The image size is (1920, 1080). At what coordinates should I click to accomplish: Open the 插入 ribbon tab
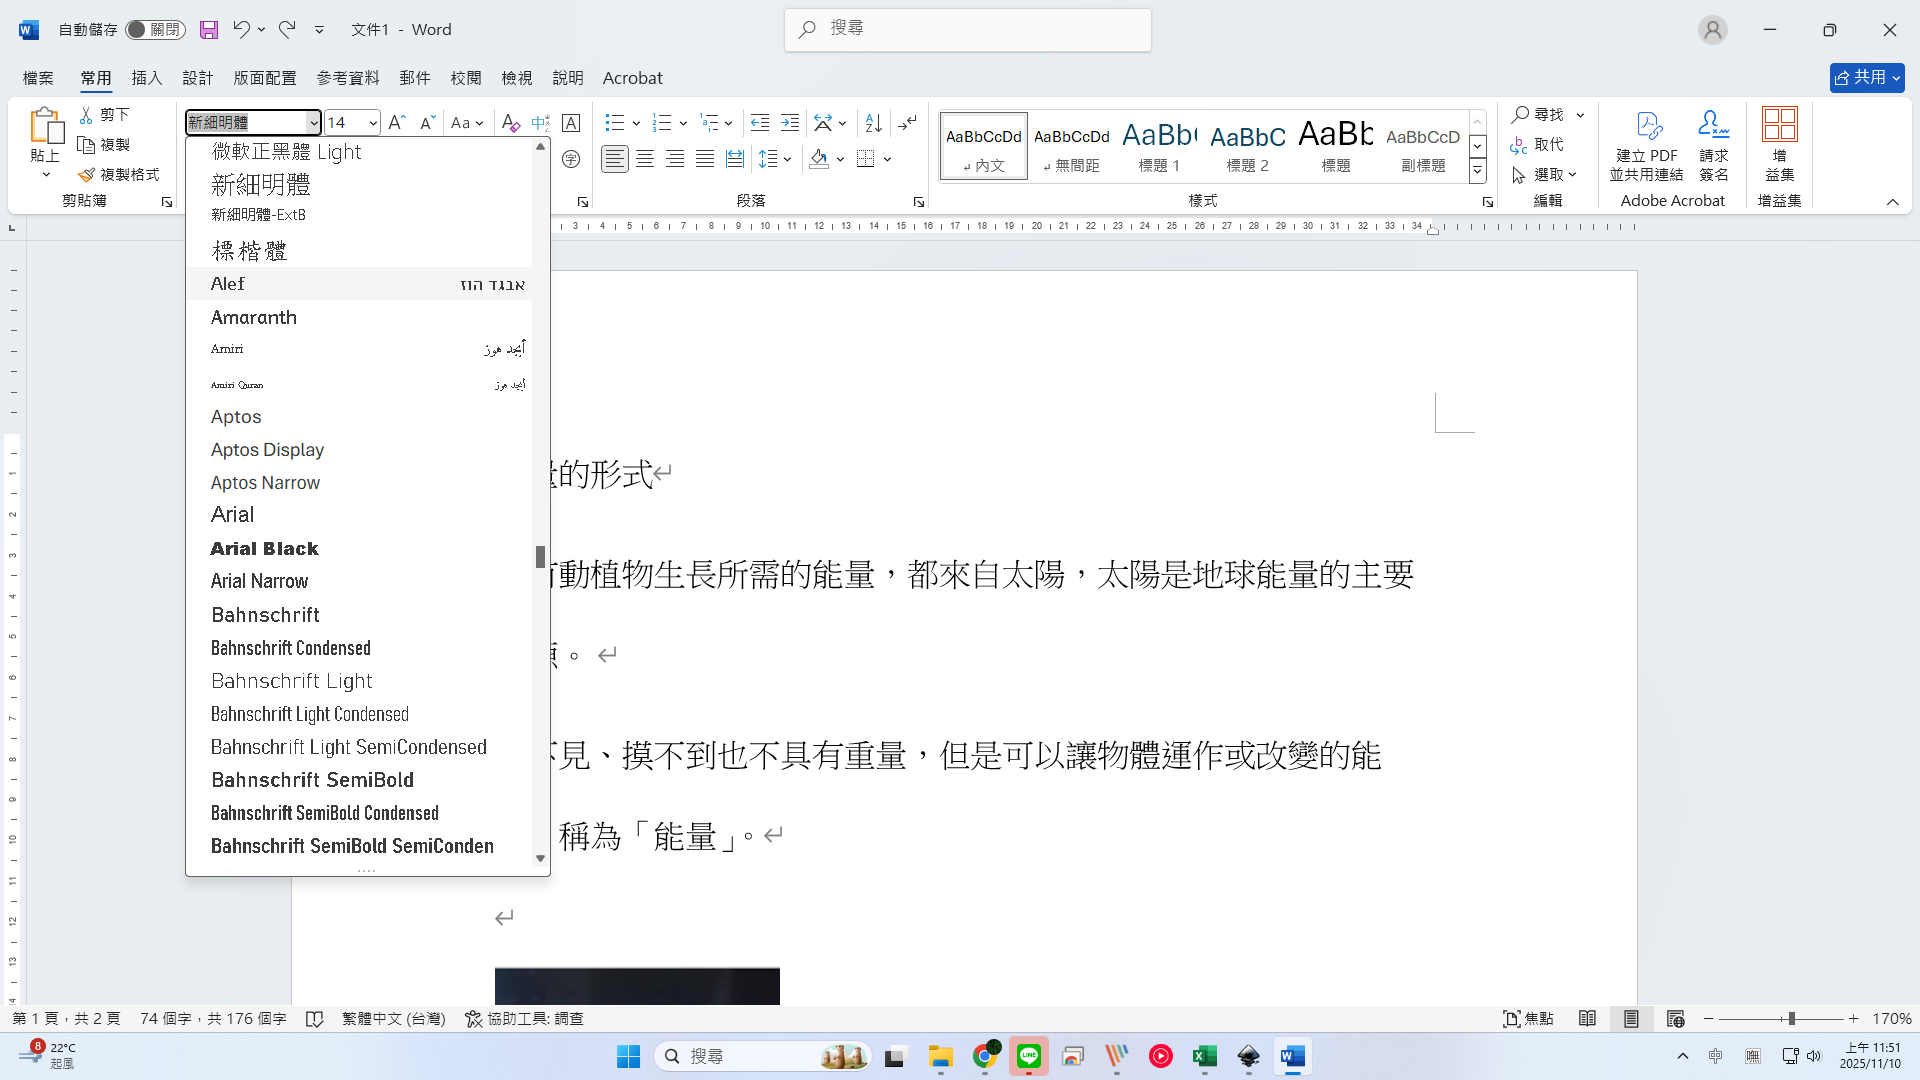(x=146, y=78)
